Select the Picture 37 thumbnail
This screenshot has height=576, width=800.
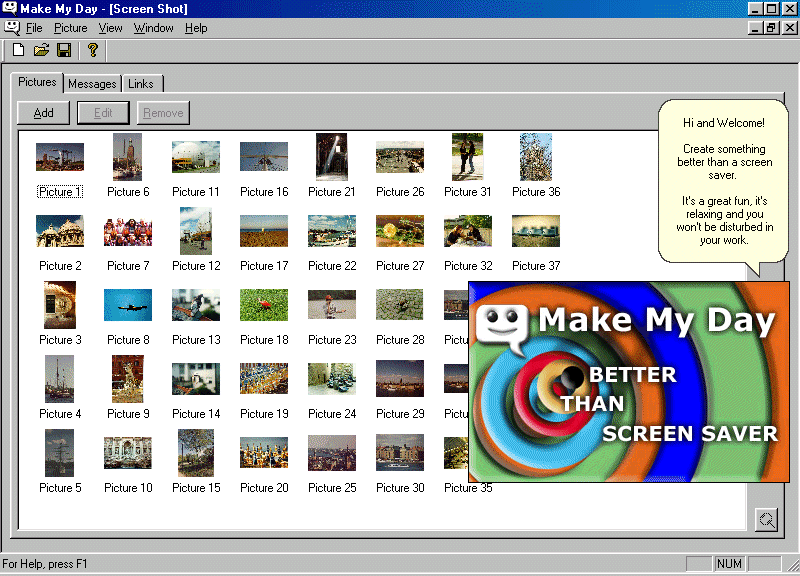point(536,231)
